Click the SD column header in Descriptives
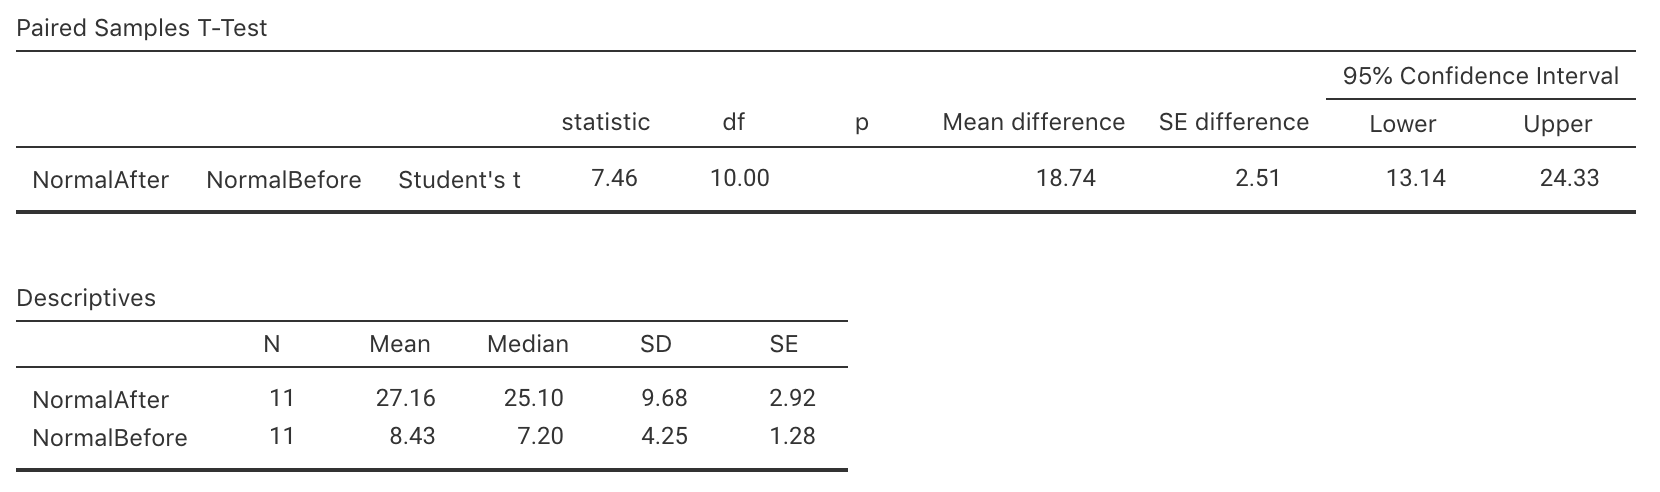 (656, 344)
